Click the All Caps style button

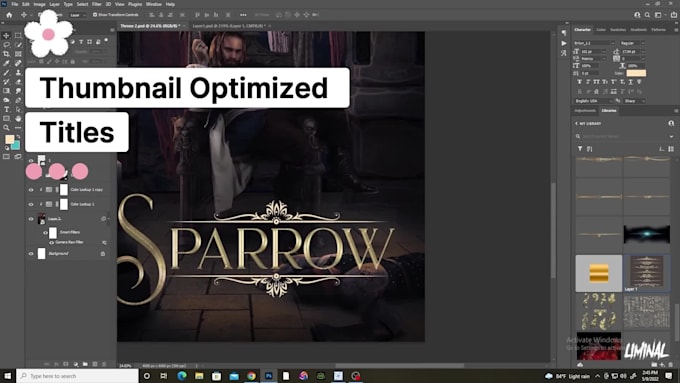coord(597,82)
